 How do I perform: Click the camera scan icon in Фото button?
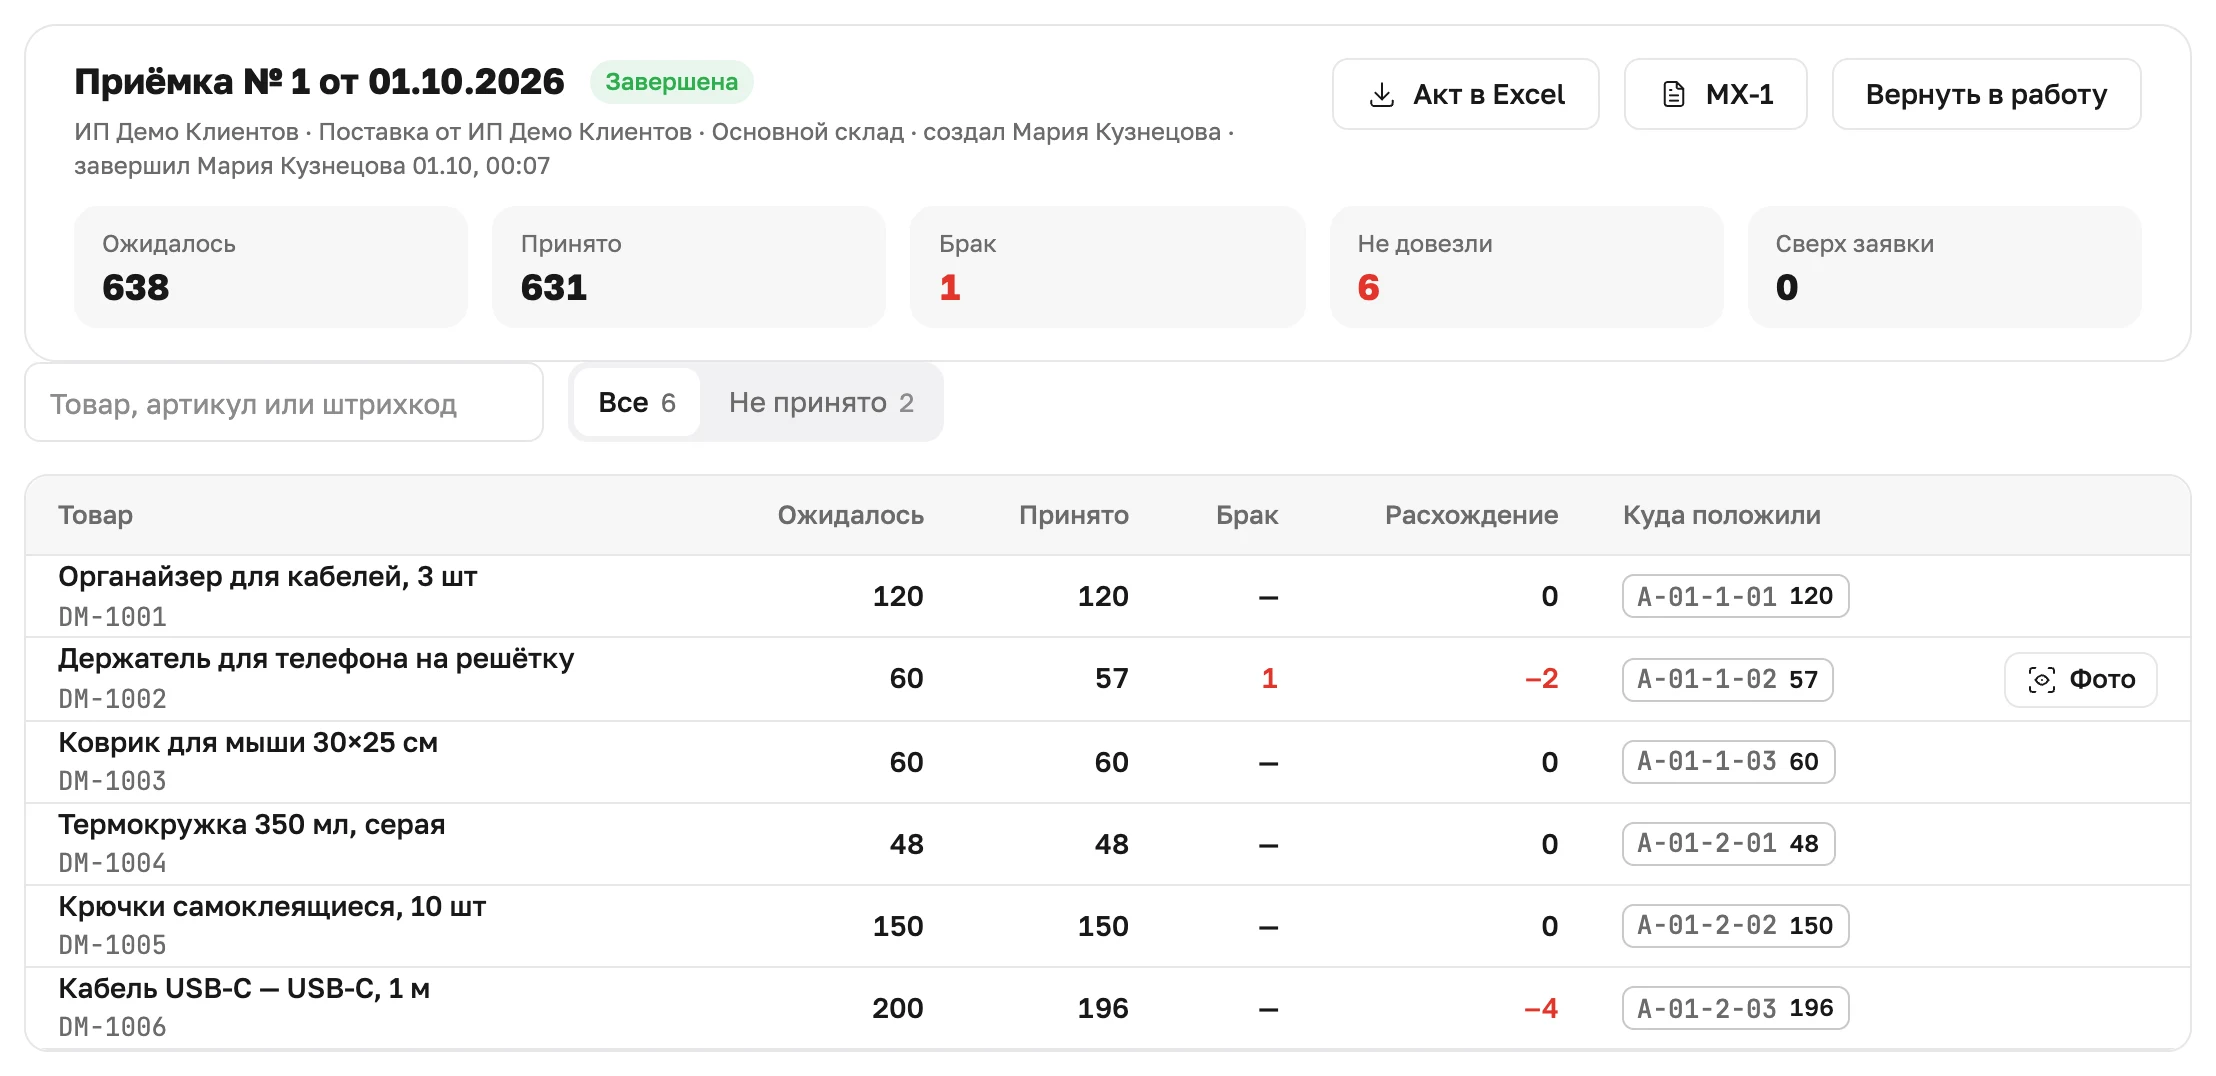2041,680
